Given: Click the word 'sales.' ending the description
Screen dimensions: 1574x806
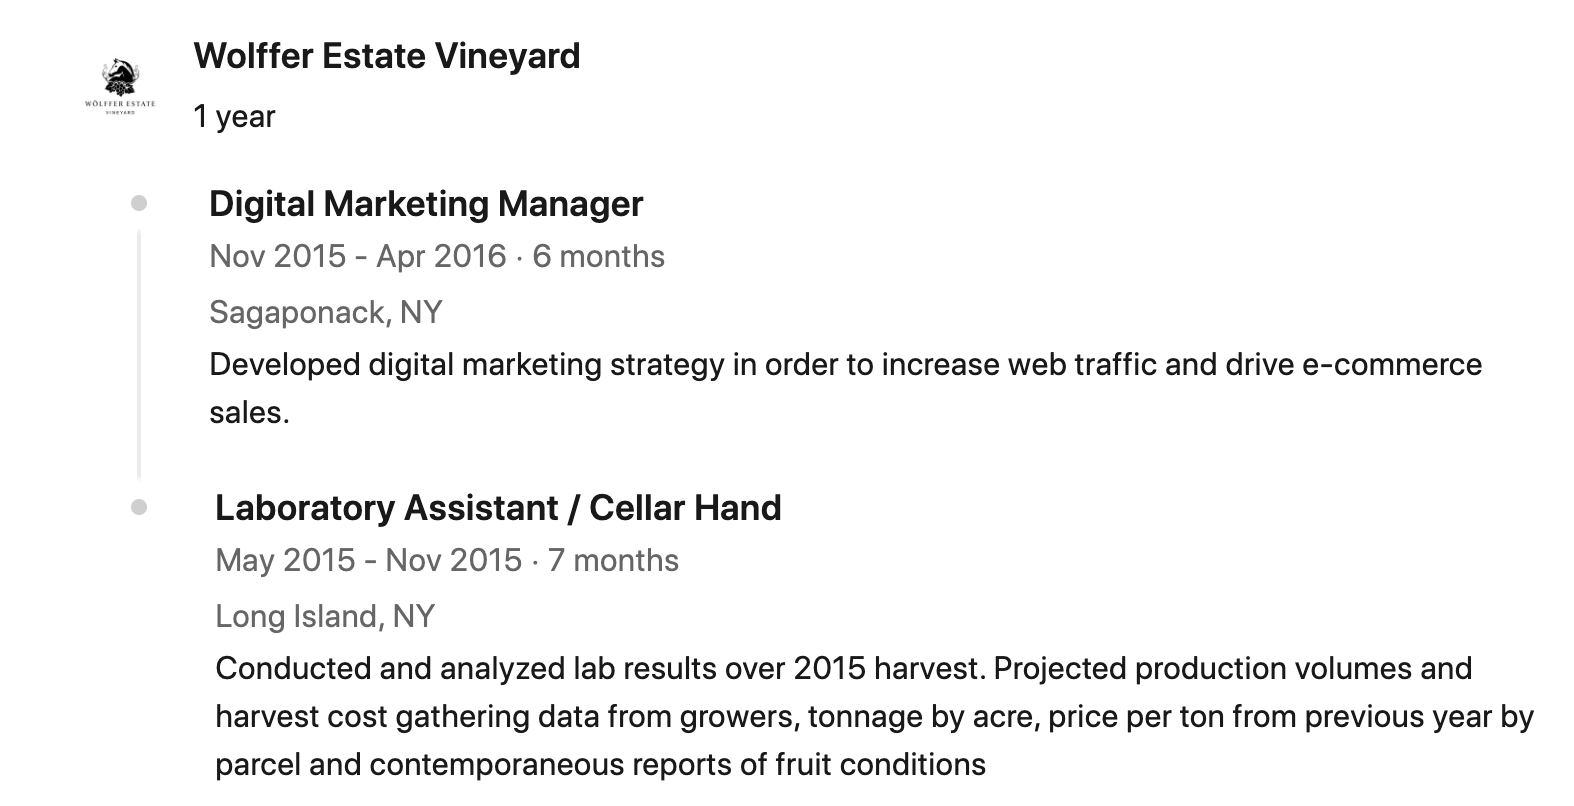Looking at the screenshot, I should pos(249,413).
